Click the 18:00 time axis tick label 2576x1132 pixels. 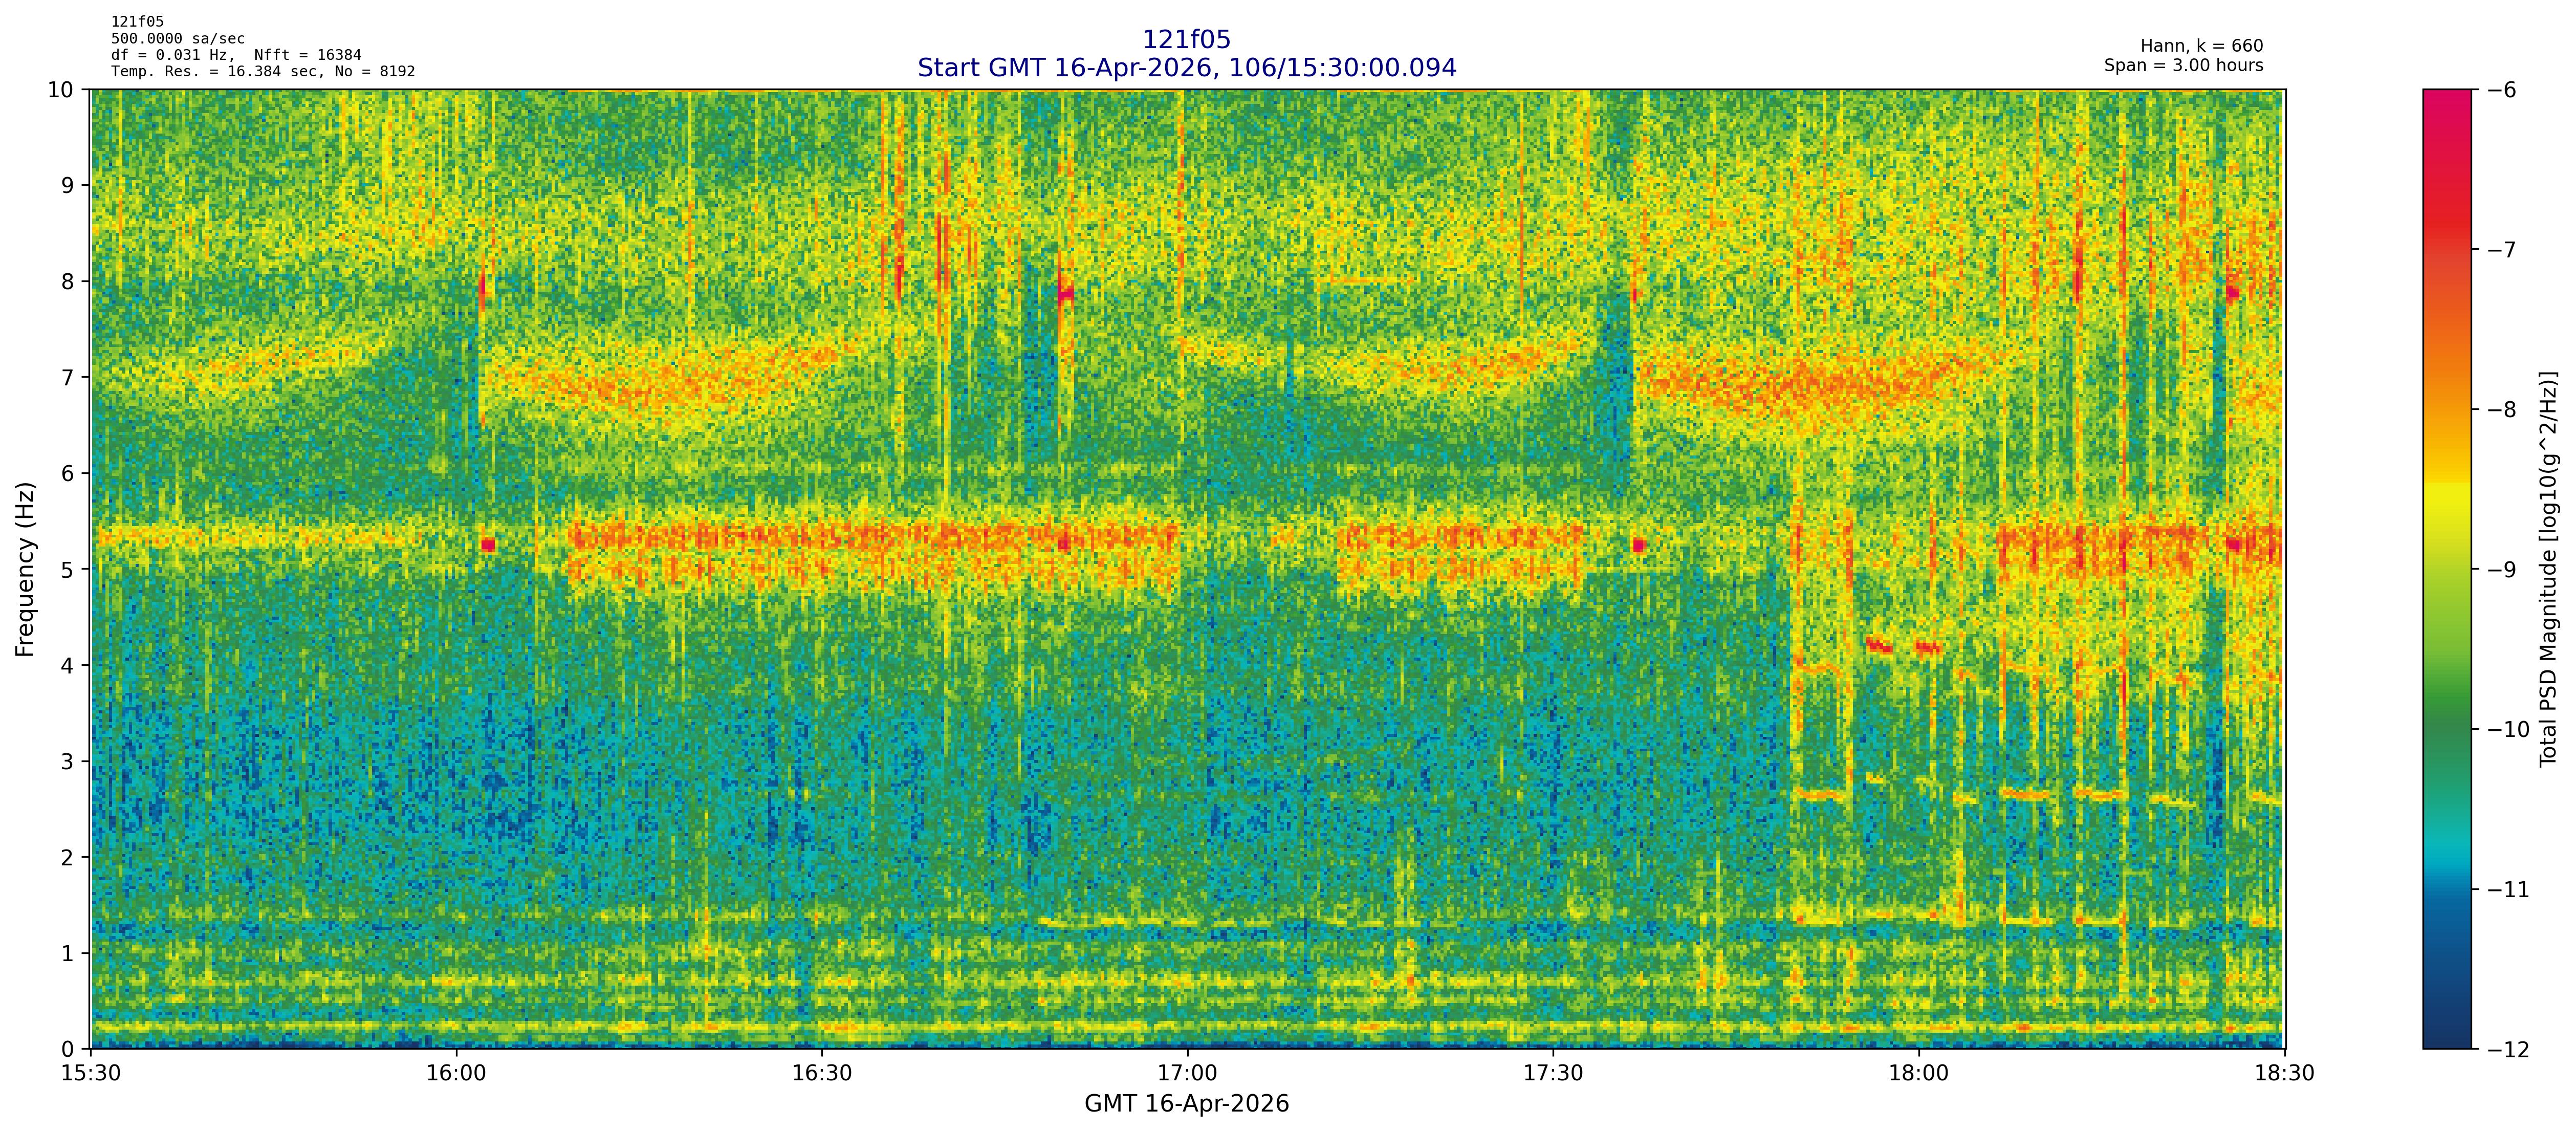point(1918,1074)
